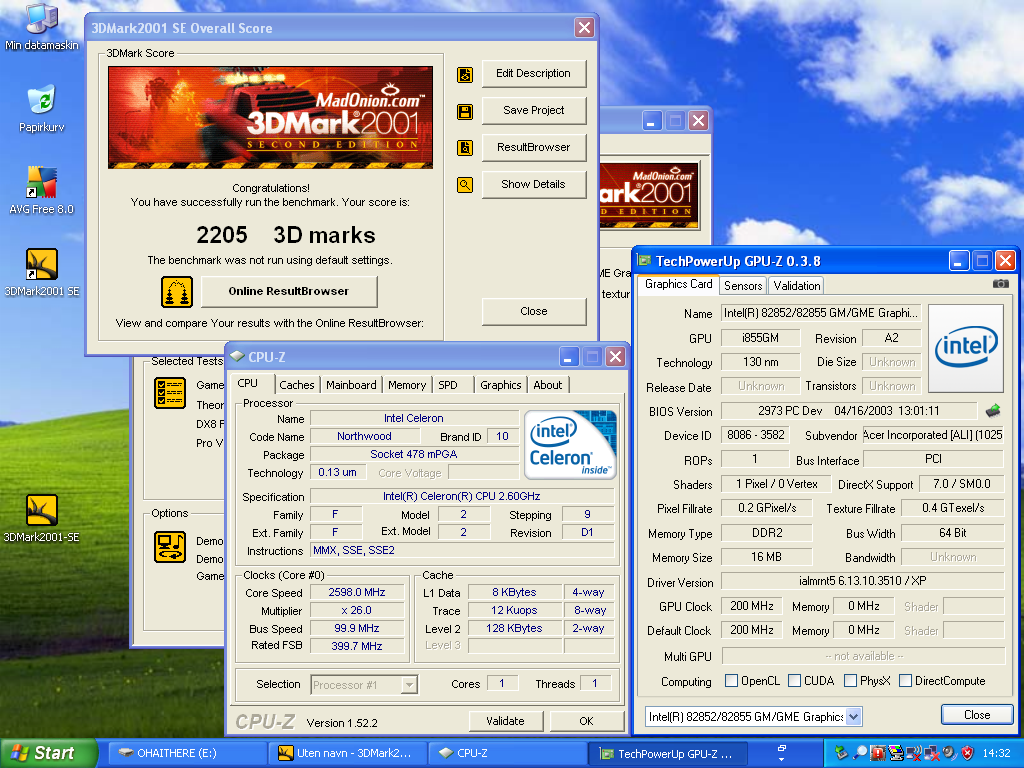Viewport: 1024px width, 768px height.
Task: Click the GPU-Z Name field value
Action: (821, 313)
